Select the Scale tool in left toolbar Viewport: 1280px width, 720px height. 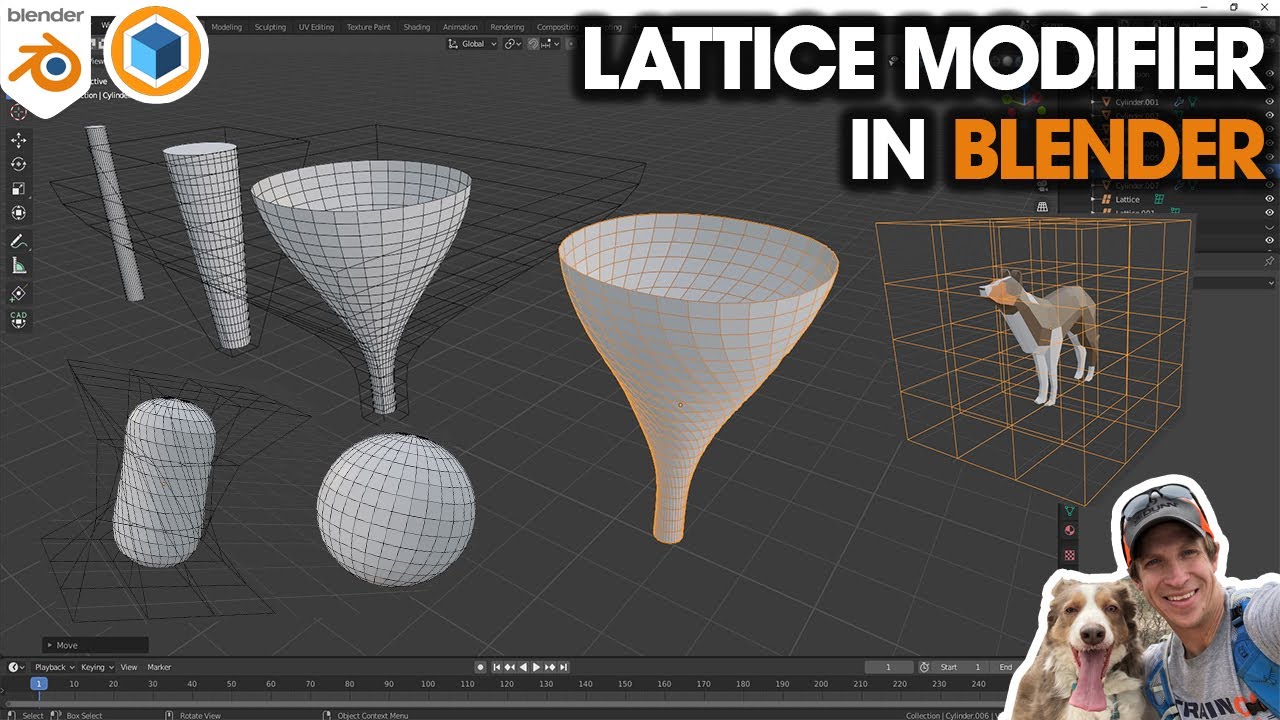click(x=18, y=188)
